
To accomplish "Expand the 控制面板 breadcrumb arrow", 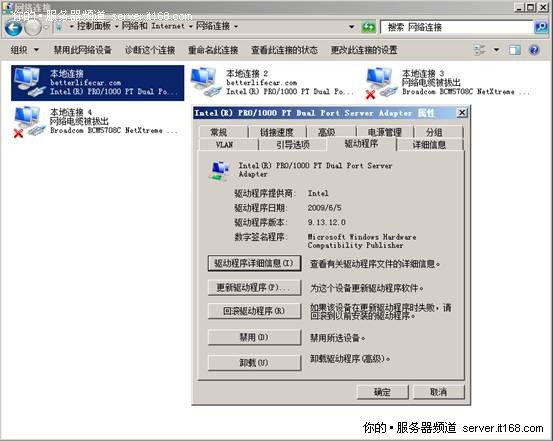I will (116, 26).
